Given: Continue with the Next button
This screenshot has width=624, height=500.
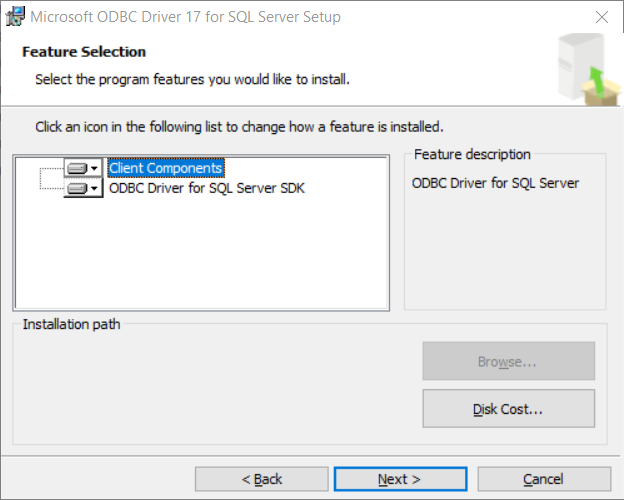Looking at the screenshot, I should (x=400, y=479).
